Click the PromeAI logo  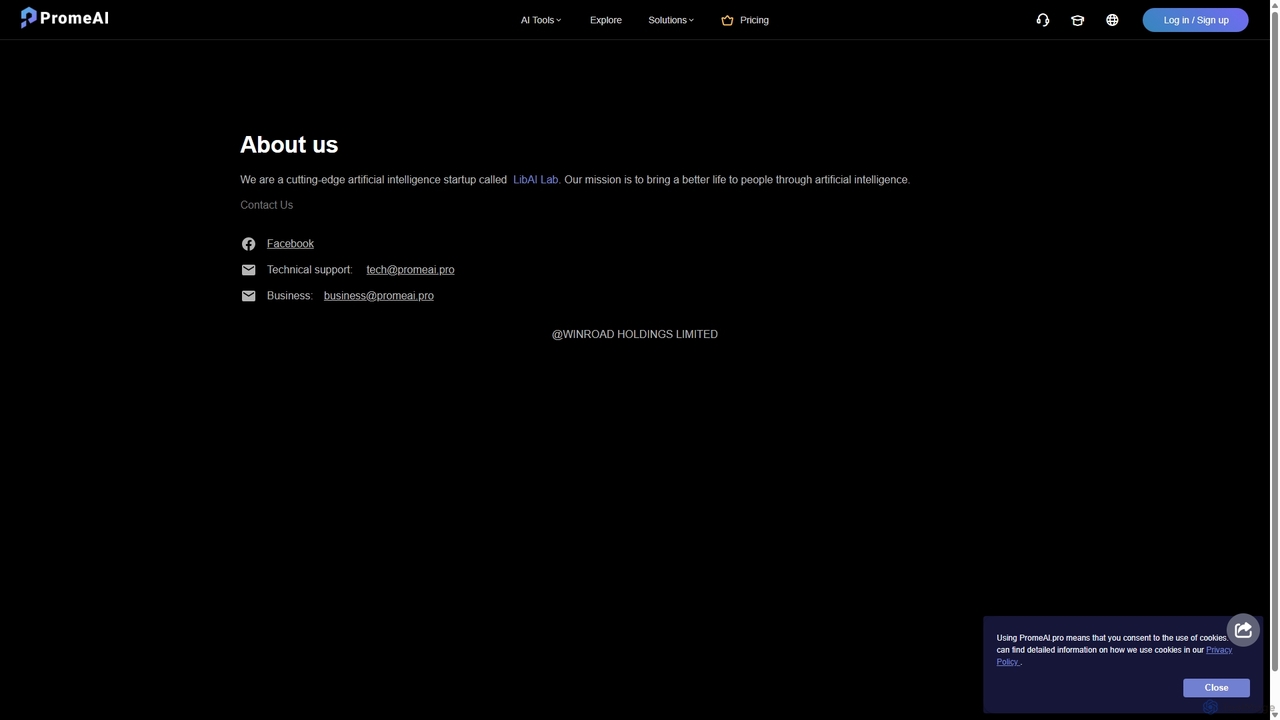pos(64,18)
